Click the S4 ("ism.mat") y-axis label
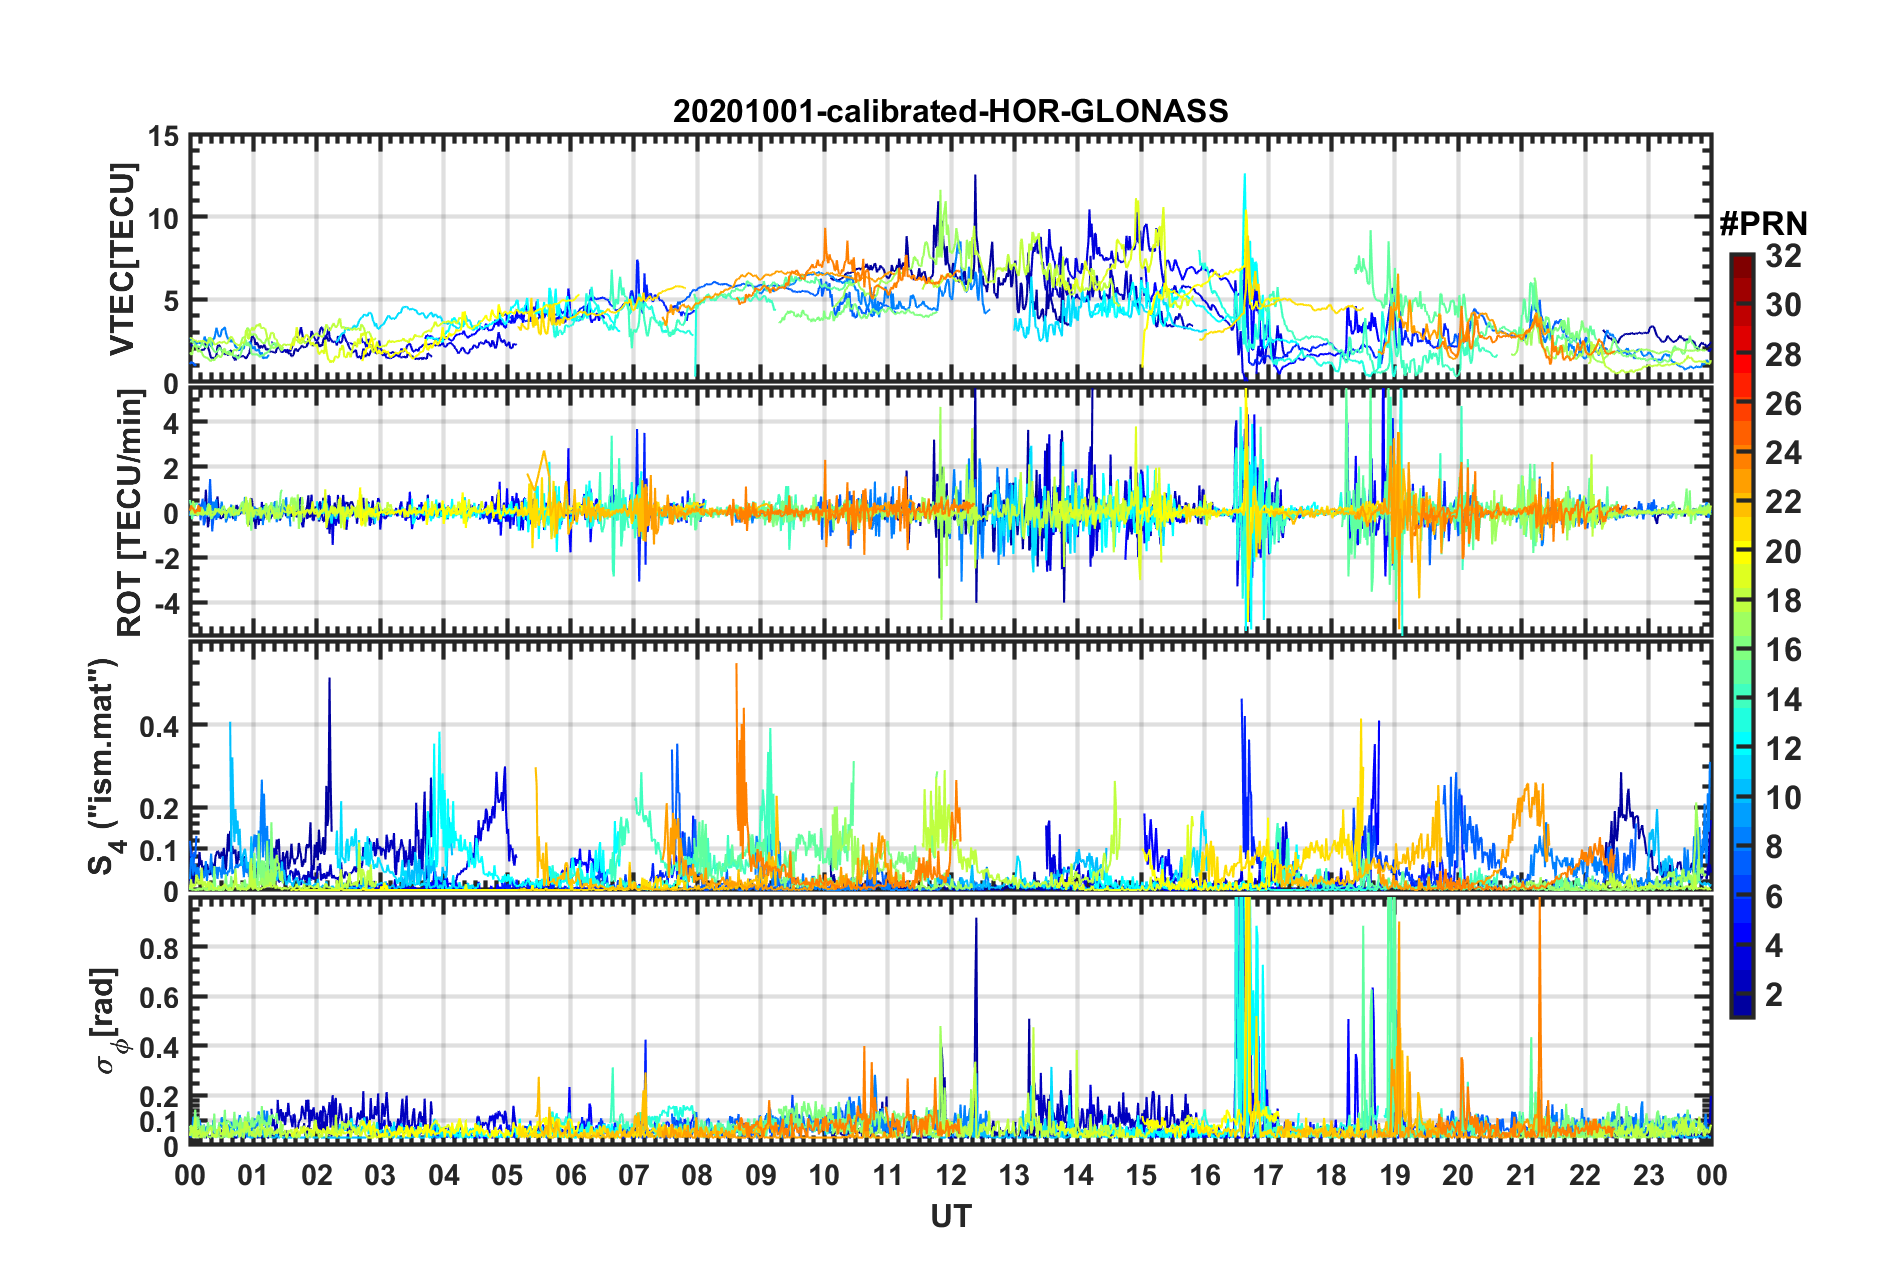This screenshot has width=1902, height=1272. point(103,766)
